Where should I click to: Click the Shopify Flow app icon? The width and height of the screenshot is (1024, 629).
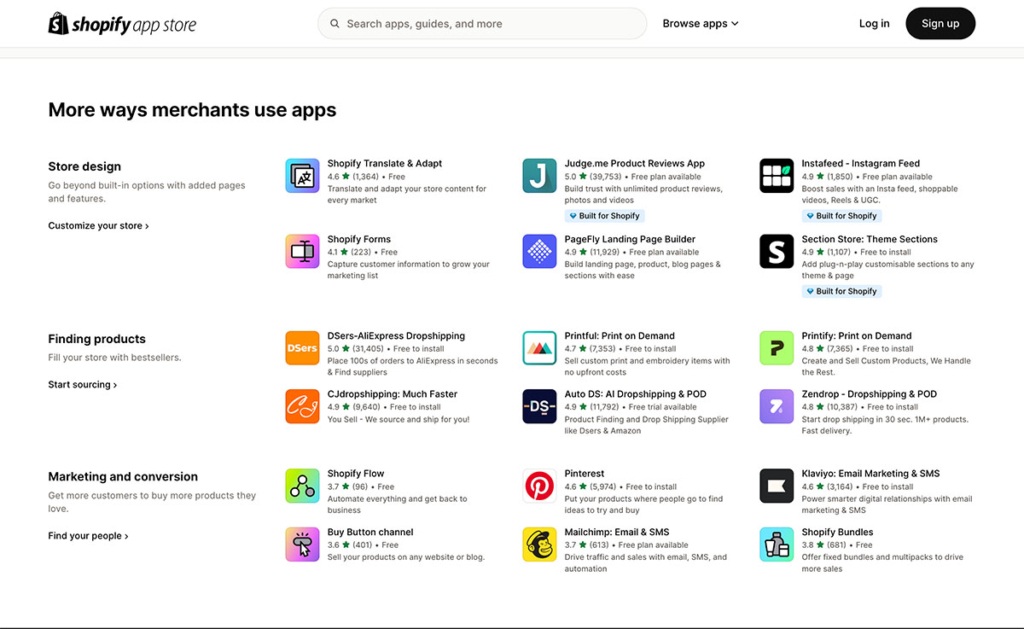tap(302, 486)
